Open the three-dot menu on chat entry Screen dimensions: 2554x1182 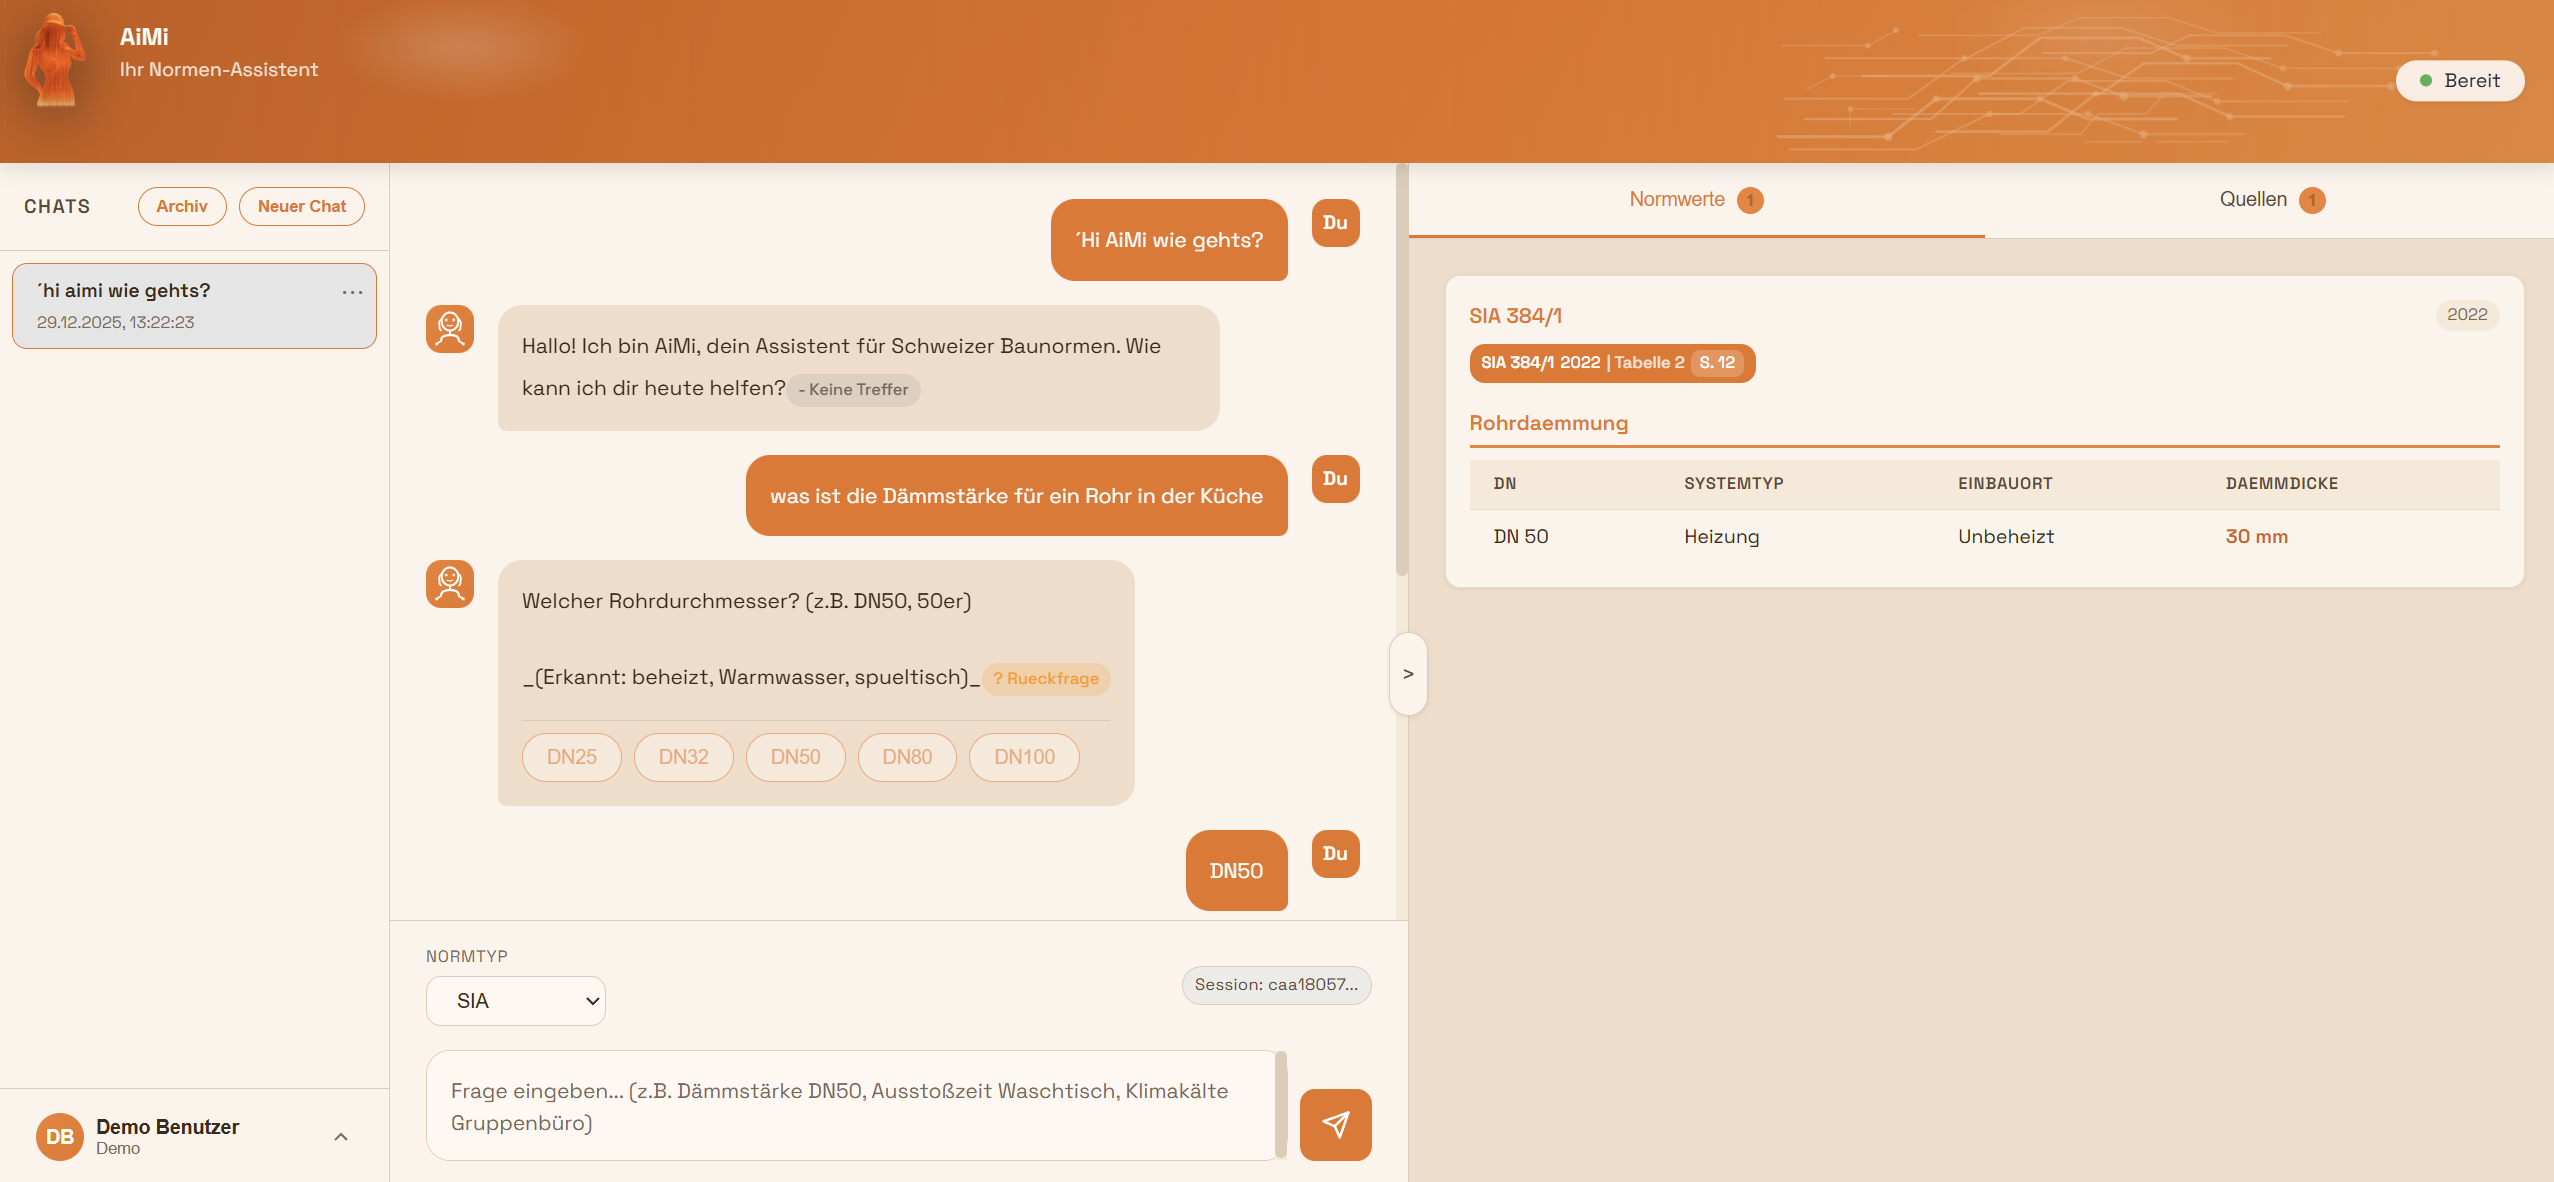point(352,292)
